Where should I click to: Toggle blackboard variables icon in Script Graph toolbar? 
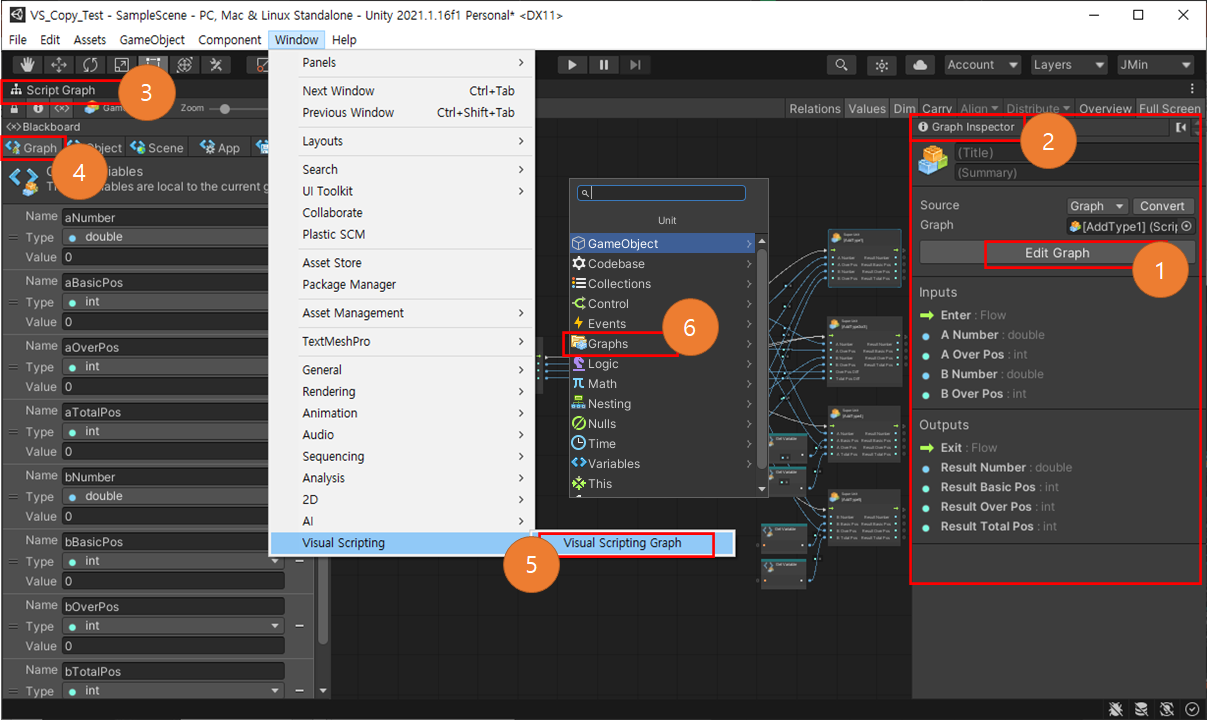coord(61,108)
